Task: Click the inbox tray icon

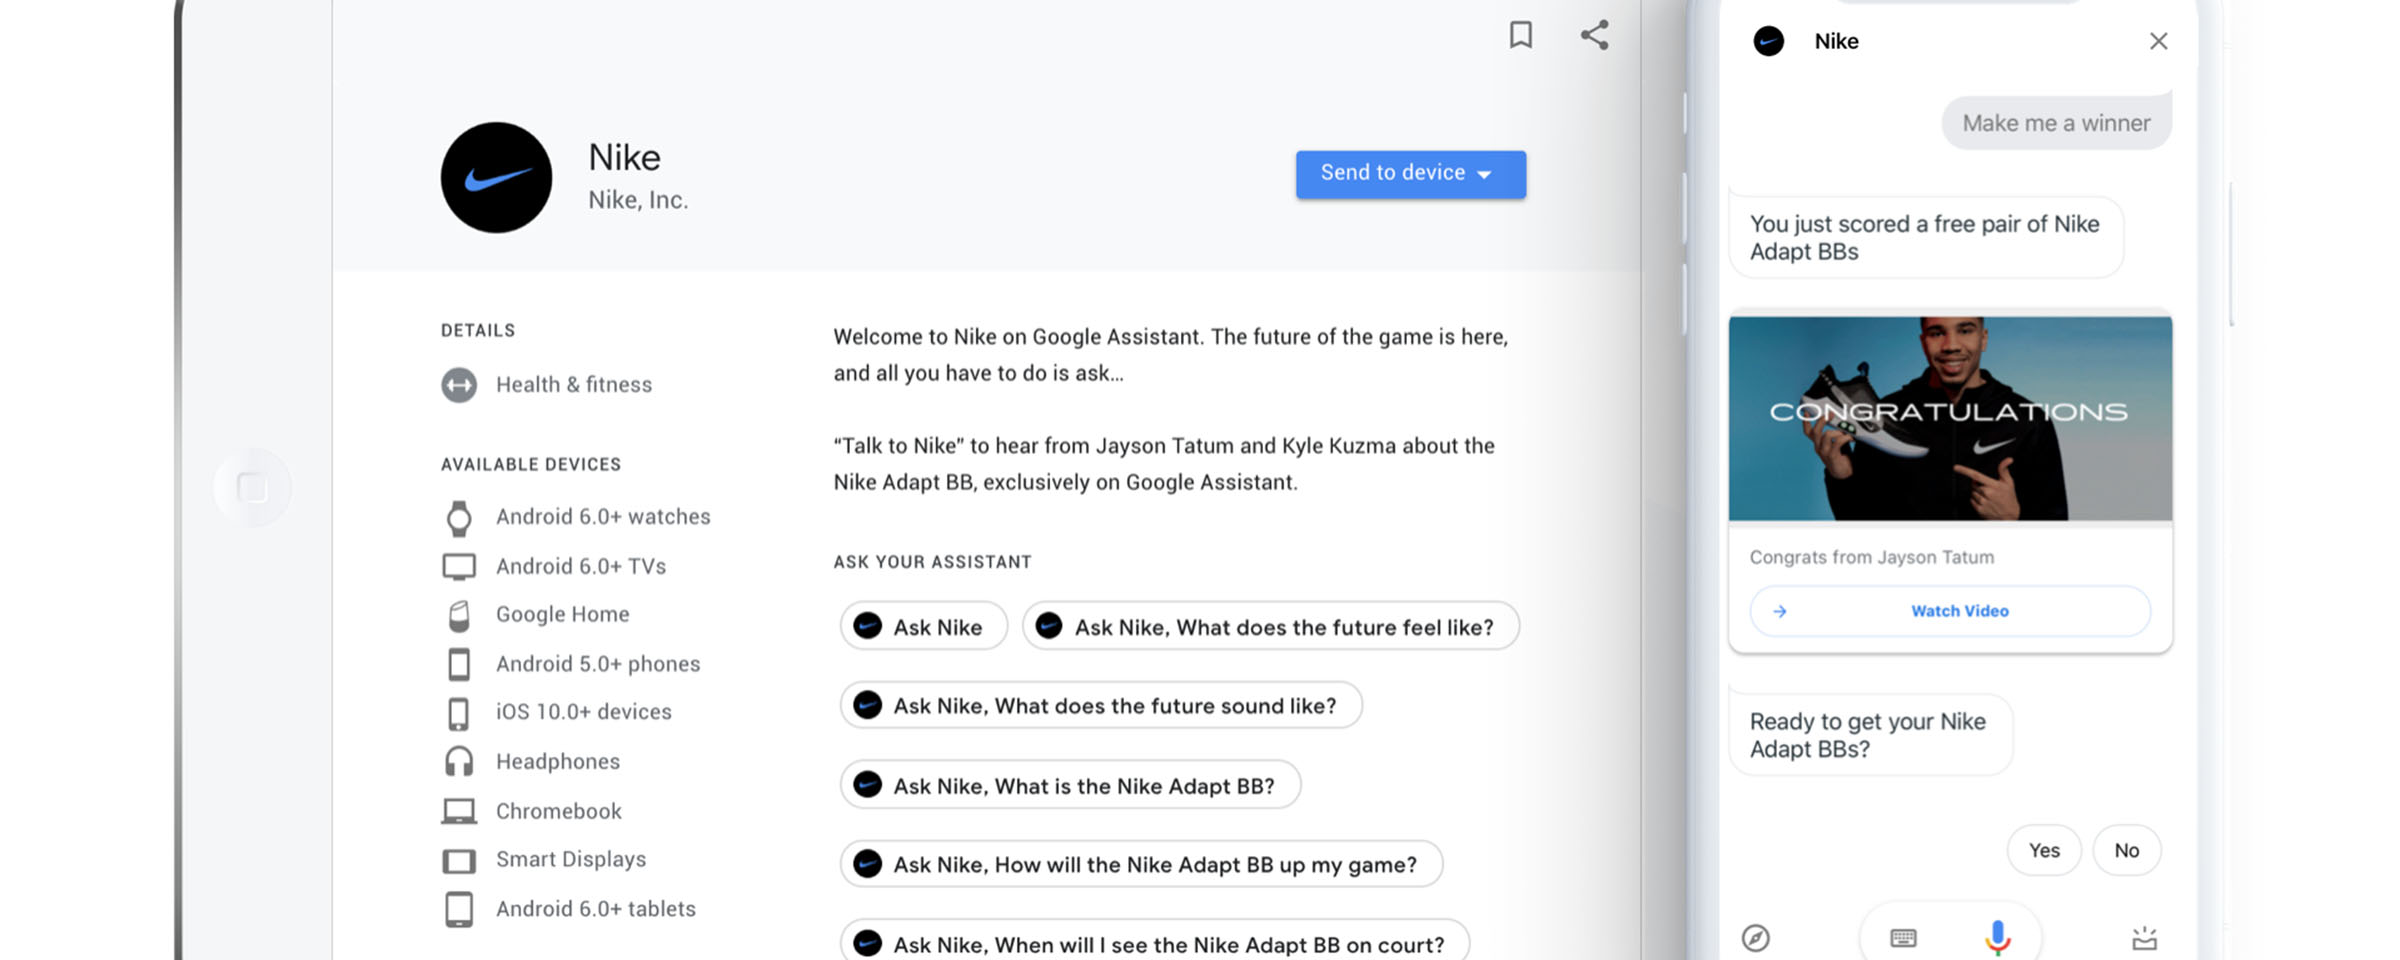Action: pyautogui.click(x=2144, y=938)
